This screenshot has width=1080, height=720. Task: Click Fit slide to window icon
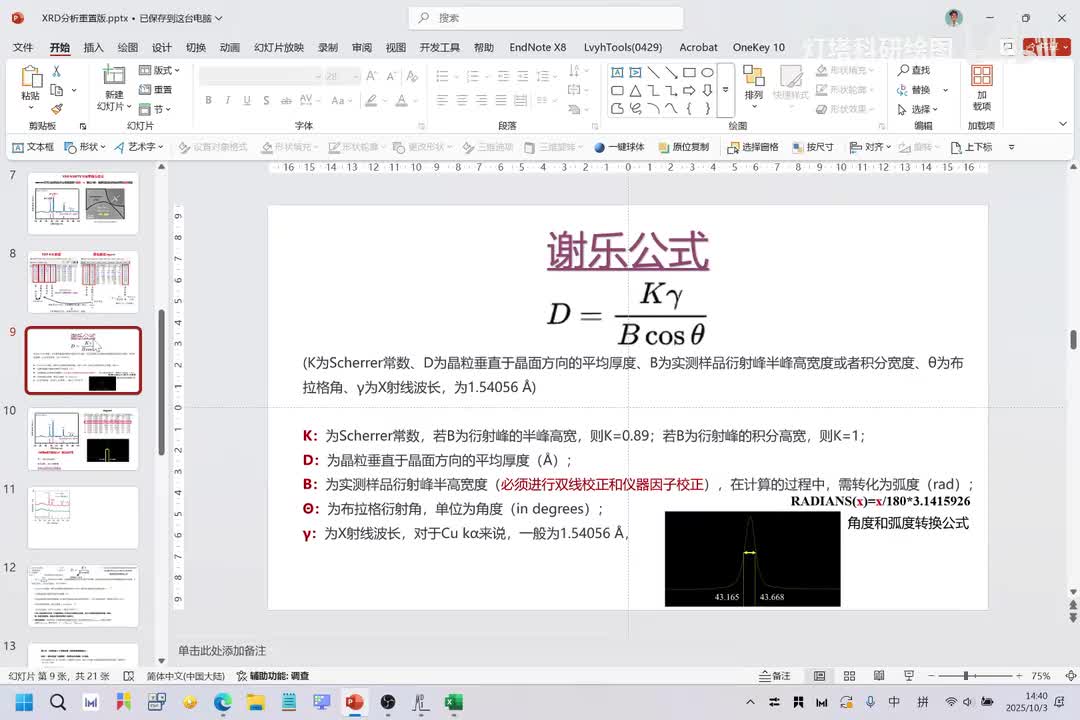[1070, 676]
